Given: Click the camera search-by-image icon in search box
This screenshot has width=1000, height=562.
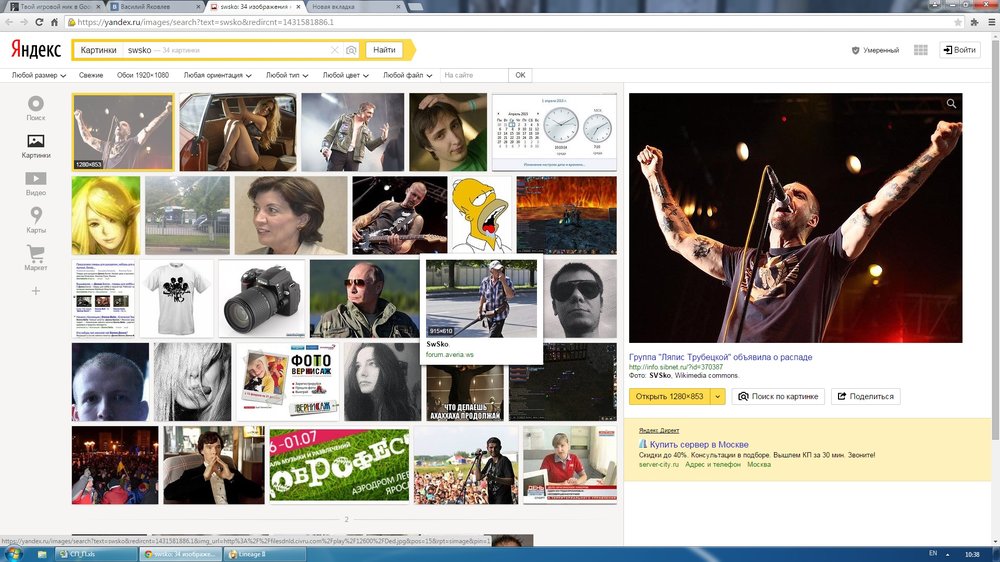Looking at the screenshot, I should (351, 50).
